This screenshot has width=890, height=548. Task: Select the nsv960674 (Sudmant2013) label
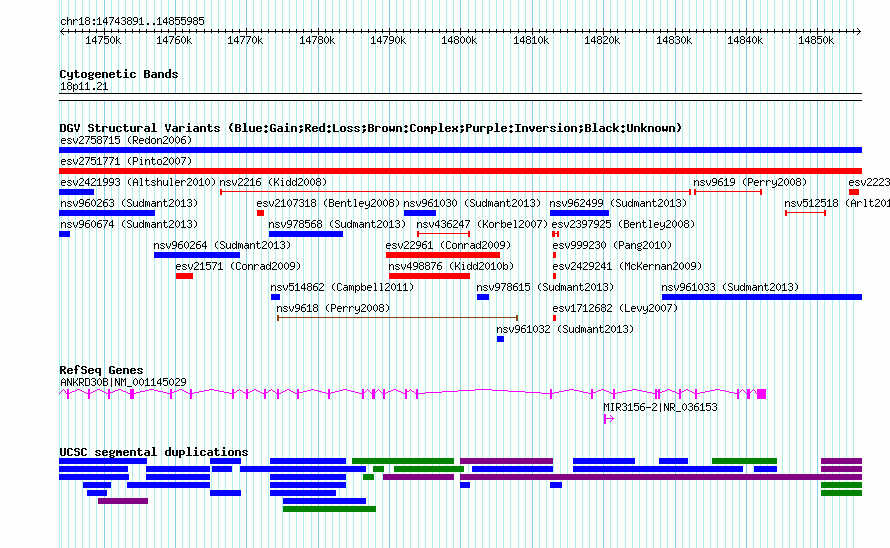tap(129, 224)
